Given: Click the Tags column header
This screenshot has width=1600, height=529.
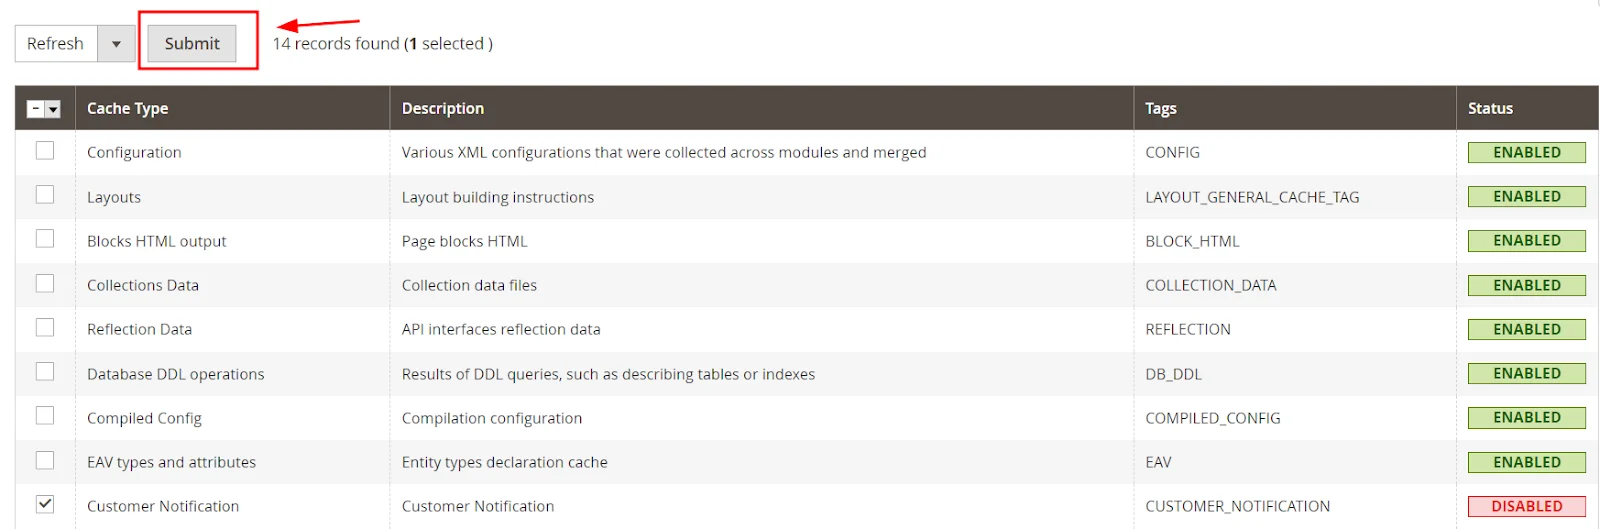Looking at the screenshot, I should click(1160, 108).
